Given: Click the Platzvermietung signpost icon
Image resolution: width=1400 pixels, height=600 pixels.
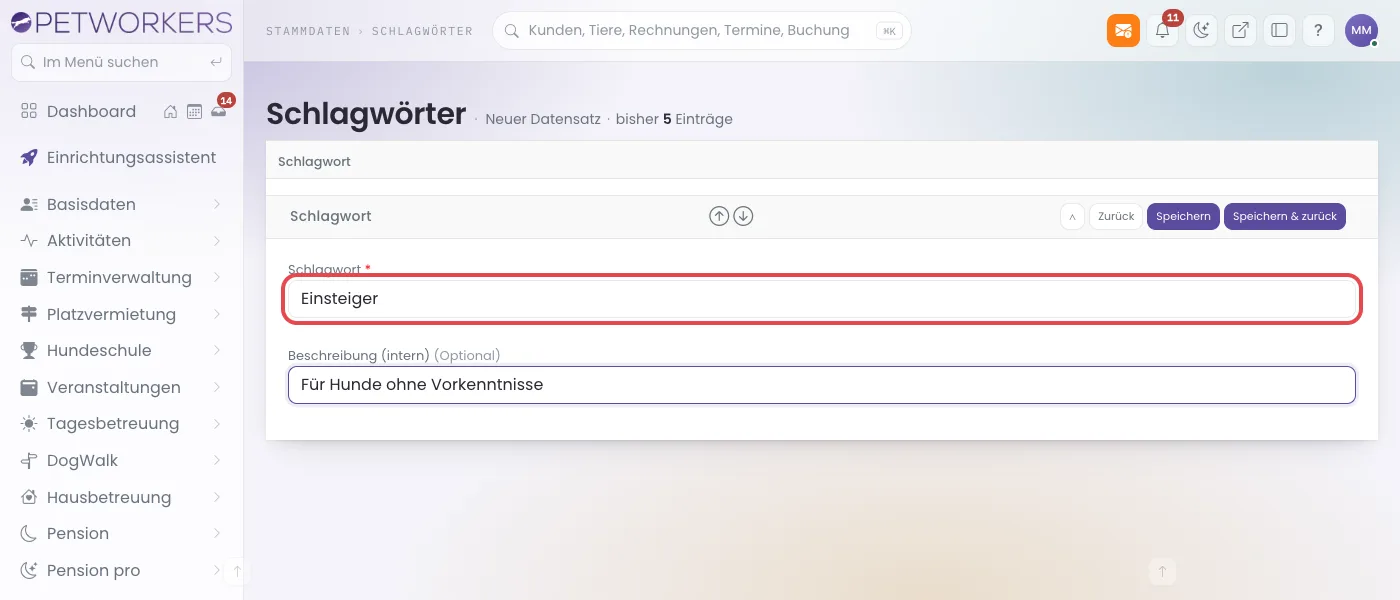Looking at the screenshot, I should 29,314.
